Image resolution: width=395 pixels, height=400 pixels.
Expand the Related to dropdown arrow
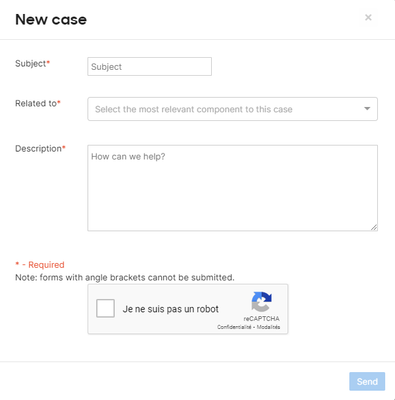[x=367, y=109]
